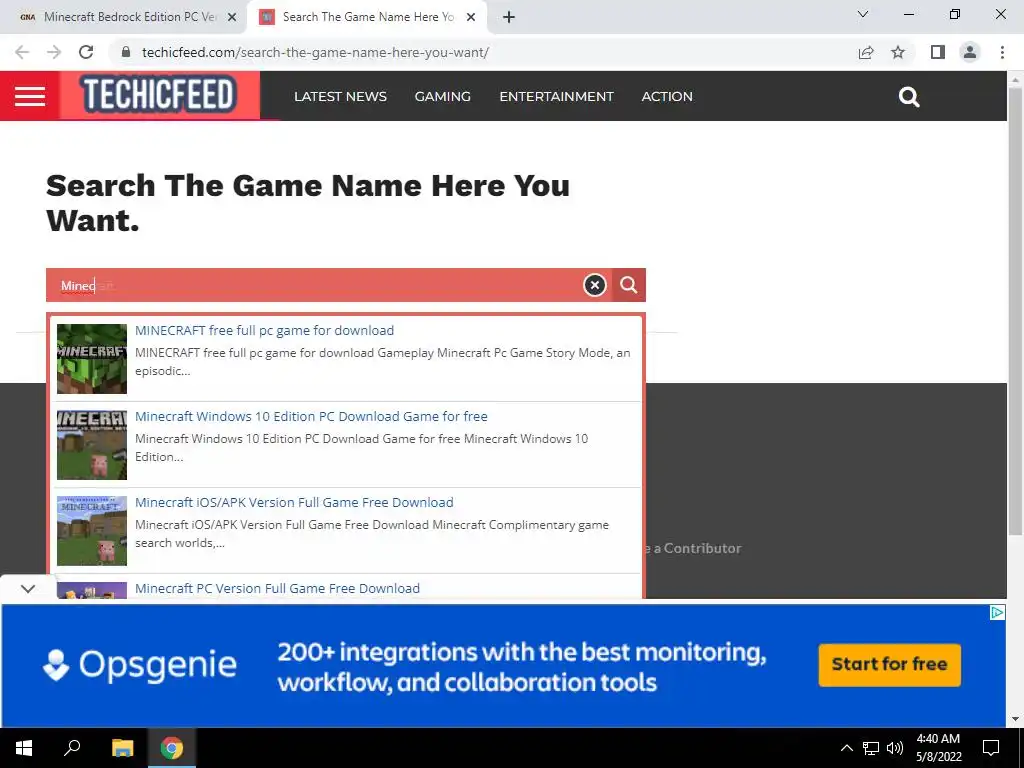Open the ACTION menu item
This screenshot has width=1024, height=768.
pyautogui.click(x=667, y=97)
